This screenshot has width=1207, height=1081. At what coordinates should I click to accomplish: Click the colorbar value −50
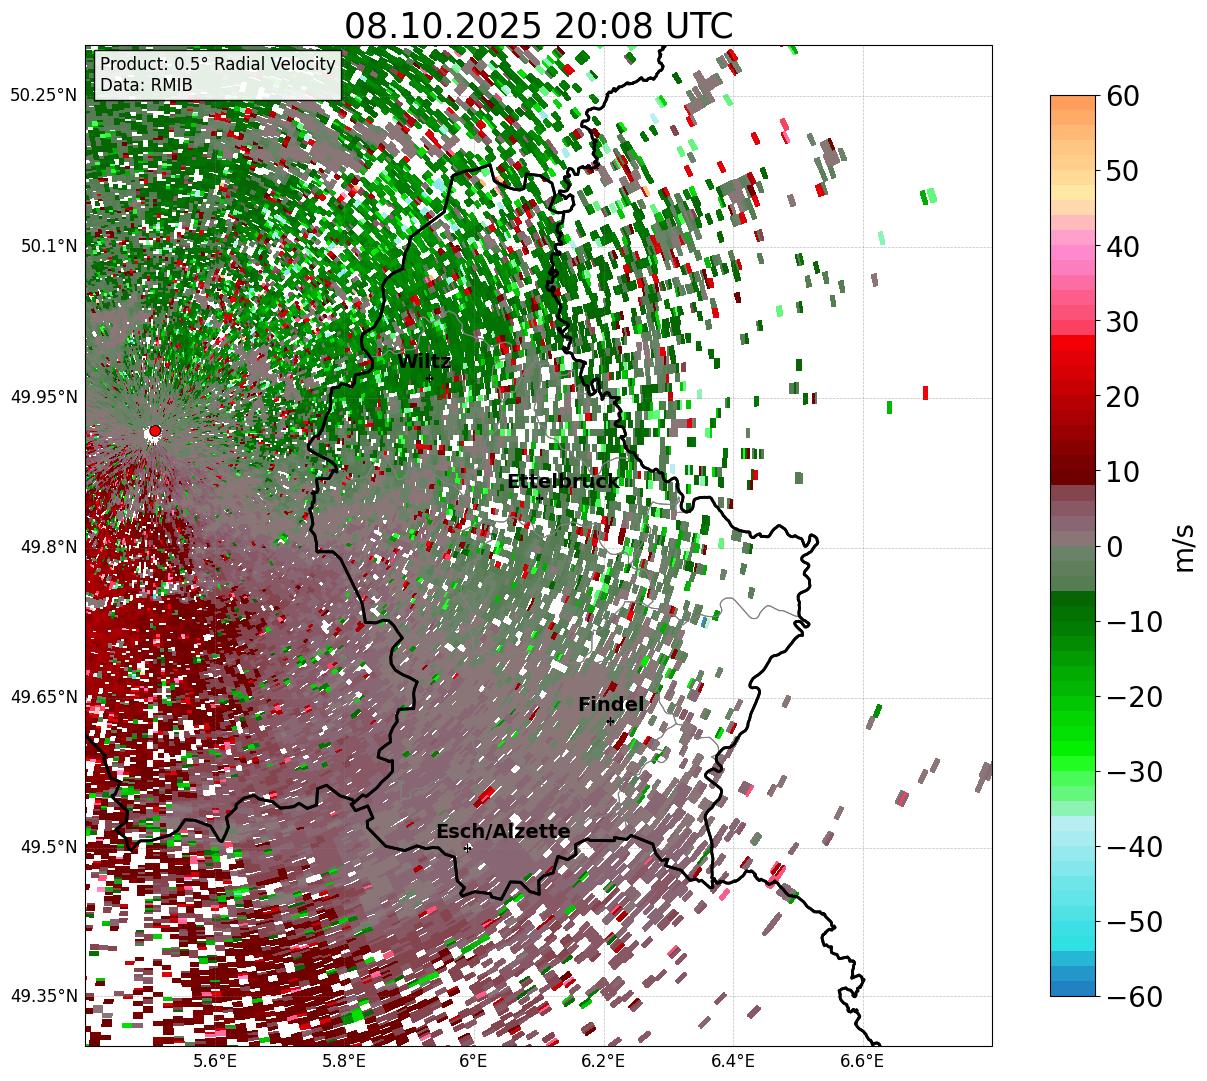pyautogui.click(x=1135, y=922)
